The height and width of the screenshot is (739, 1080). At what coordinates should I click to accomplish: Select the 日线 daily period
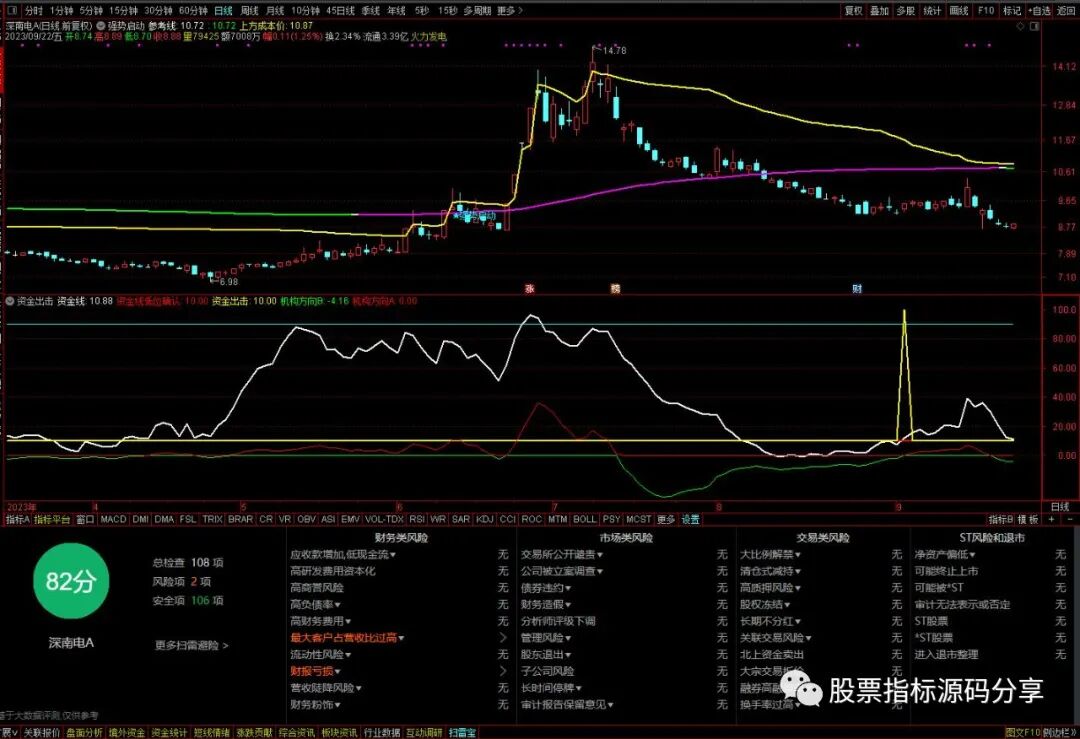click(x=223, y=10)
